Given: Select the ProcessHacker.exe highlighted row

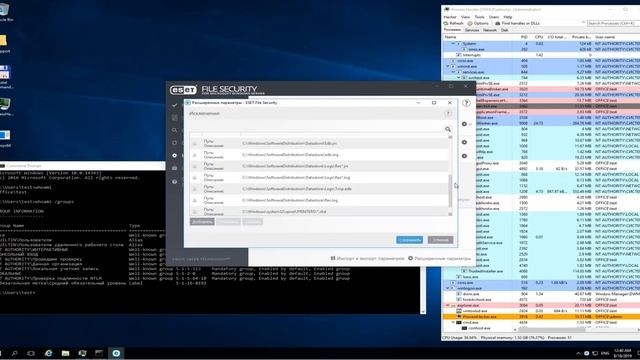Looking at the screenshot, I should (x=541, y=317).
